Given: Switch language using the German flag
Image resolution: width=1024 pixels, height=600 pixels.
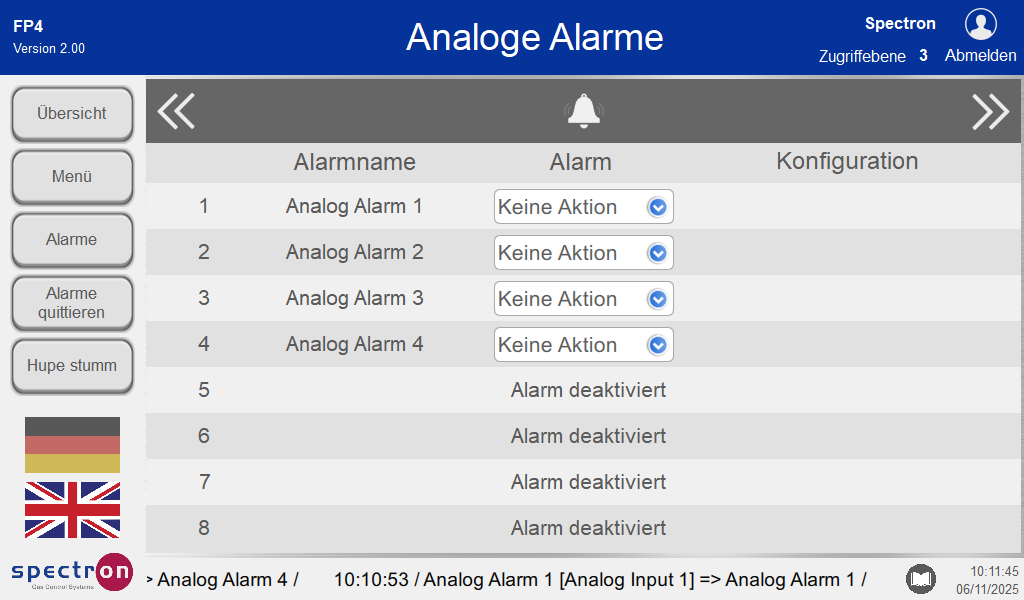Looking at the screenshot, I should 72,445.
